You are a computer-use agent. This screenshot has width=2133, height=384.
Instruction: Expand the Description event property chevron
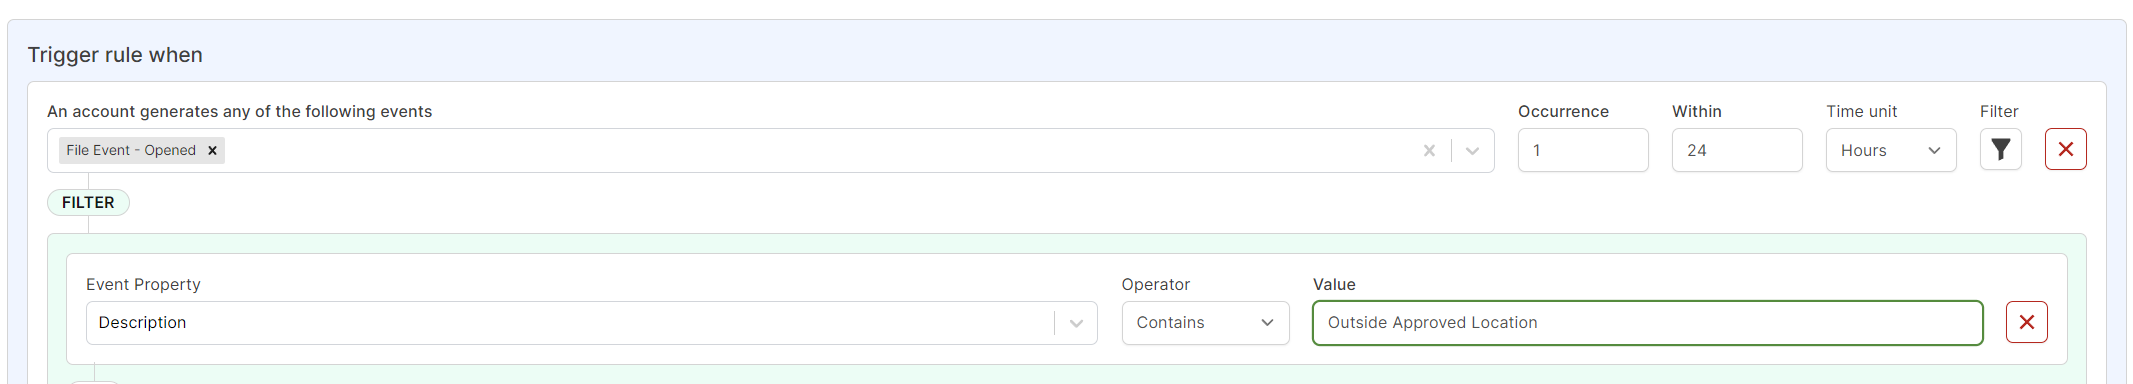tap(1076, 323)
